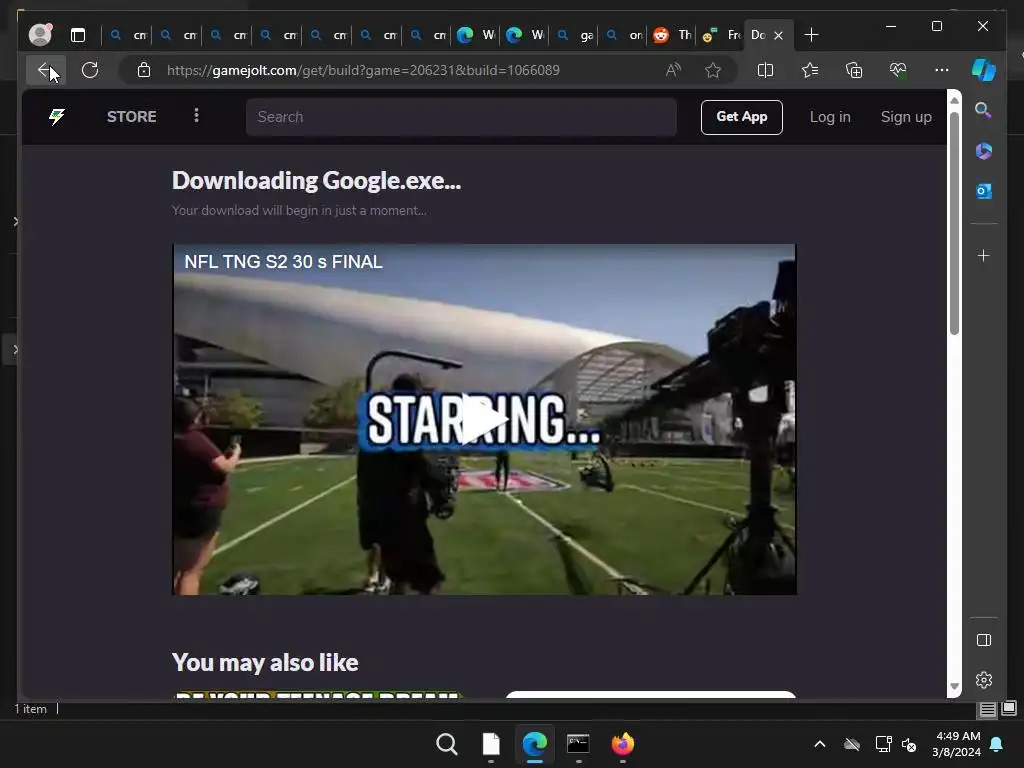
Task: Show hidden system tray icons chevron
Action: pyautogui.click(x=820, y=744)
